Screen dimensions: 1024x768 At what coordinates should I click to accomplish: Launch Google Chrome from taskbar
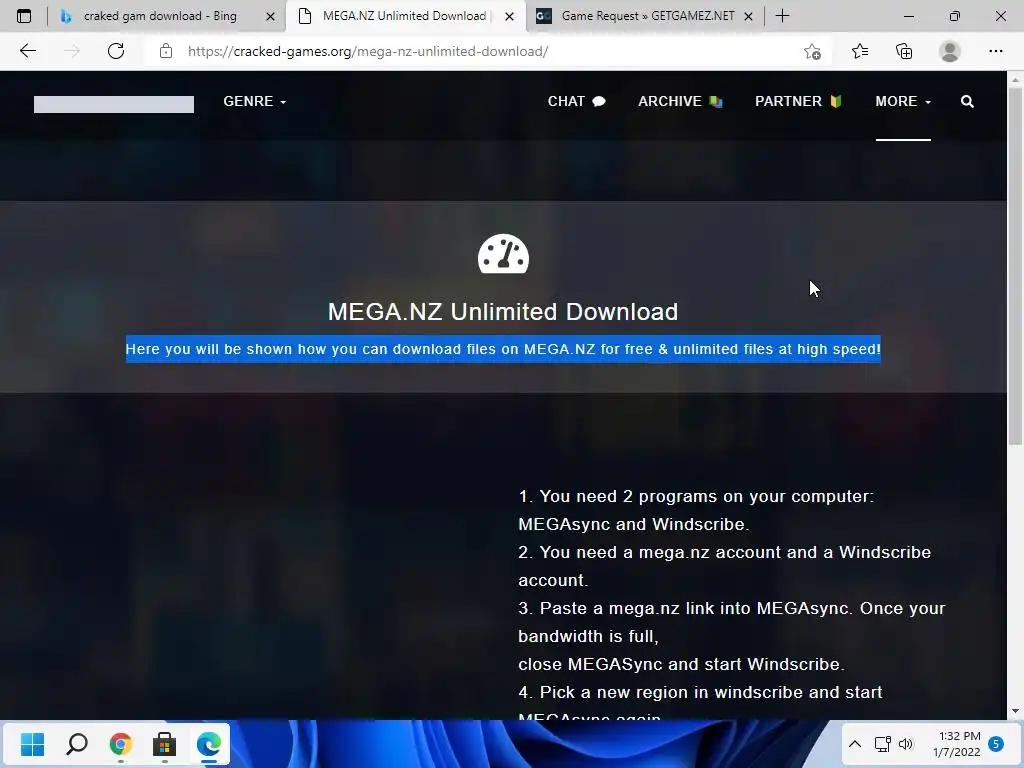[x=121, y=744]
